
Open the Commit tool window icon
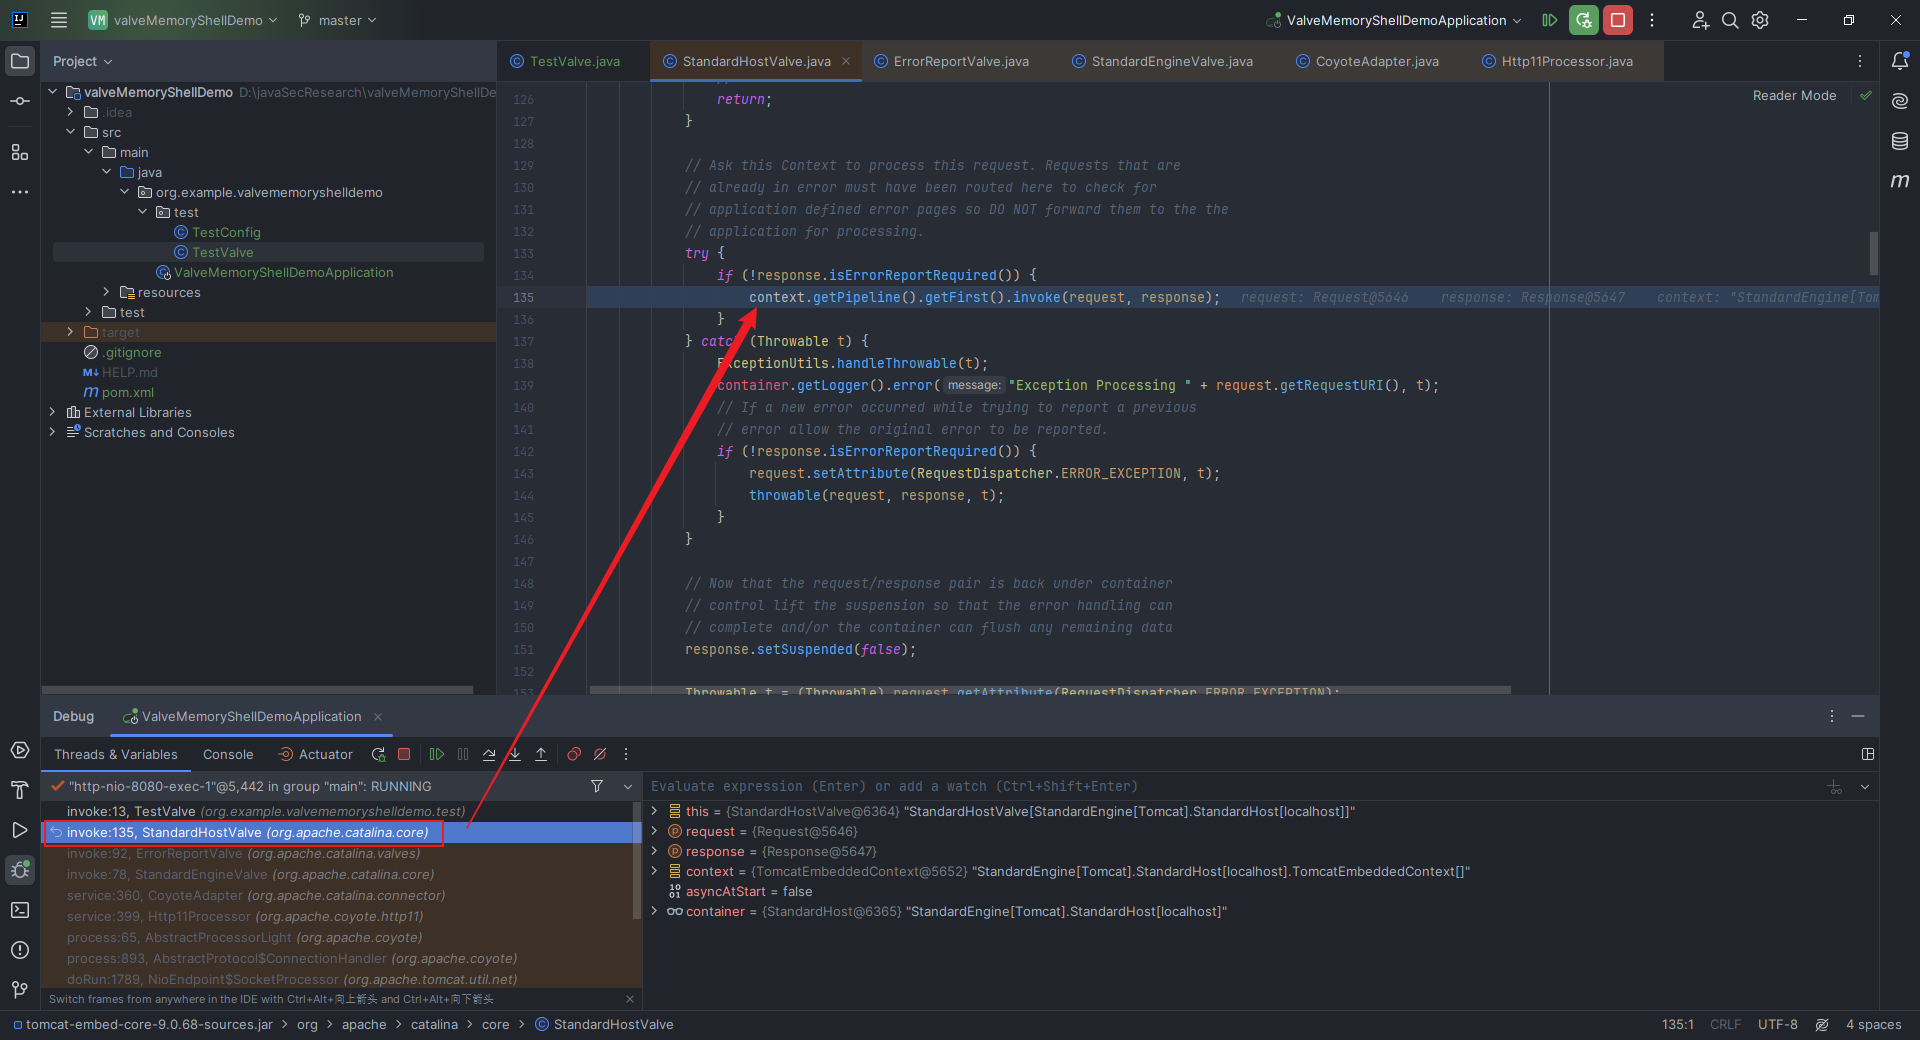tap(20, 101)
